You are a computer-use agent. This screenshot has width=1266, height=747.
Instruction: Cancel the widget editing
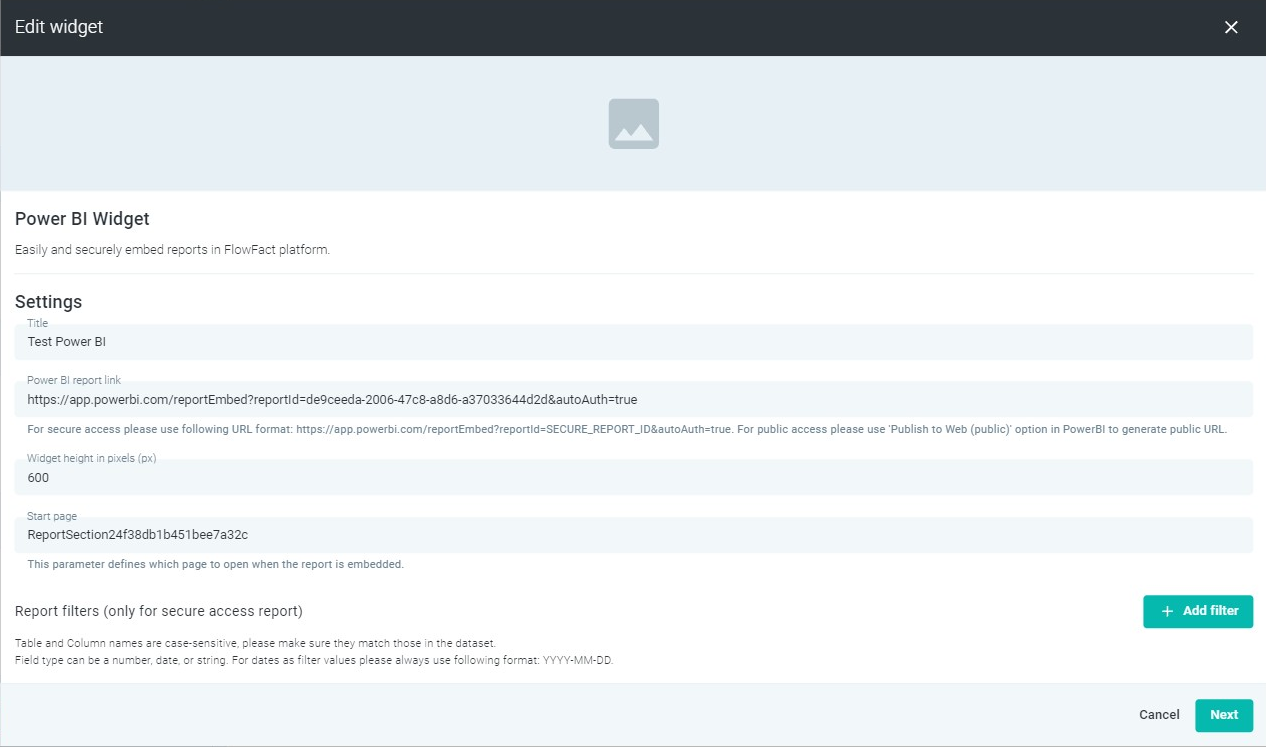[1159, 715]
